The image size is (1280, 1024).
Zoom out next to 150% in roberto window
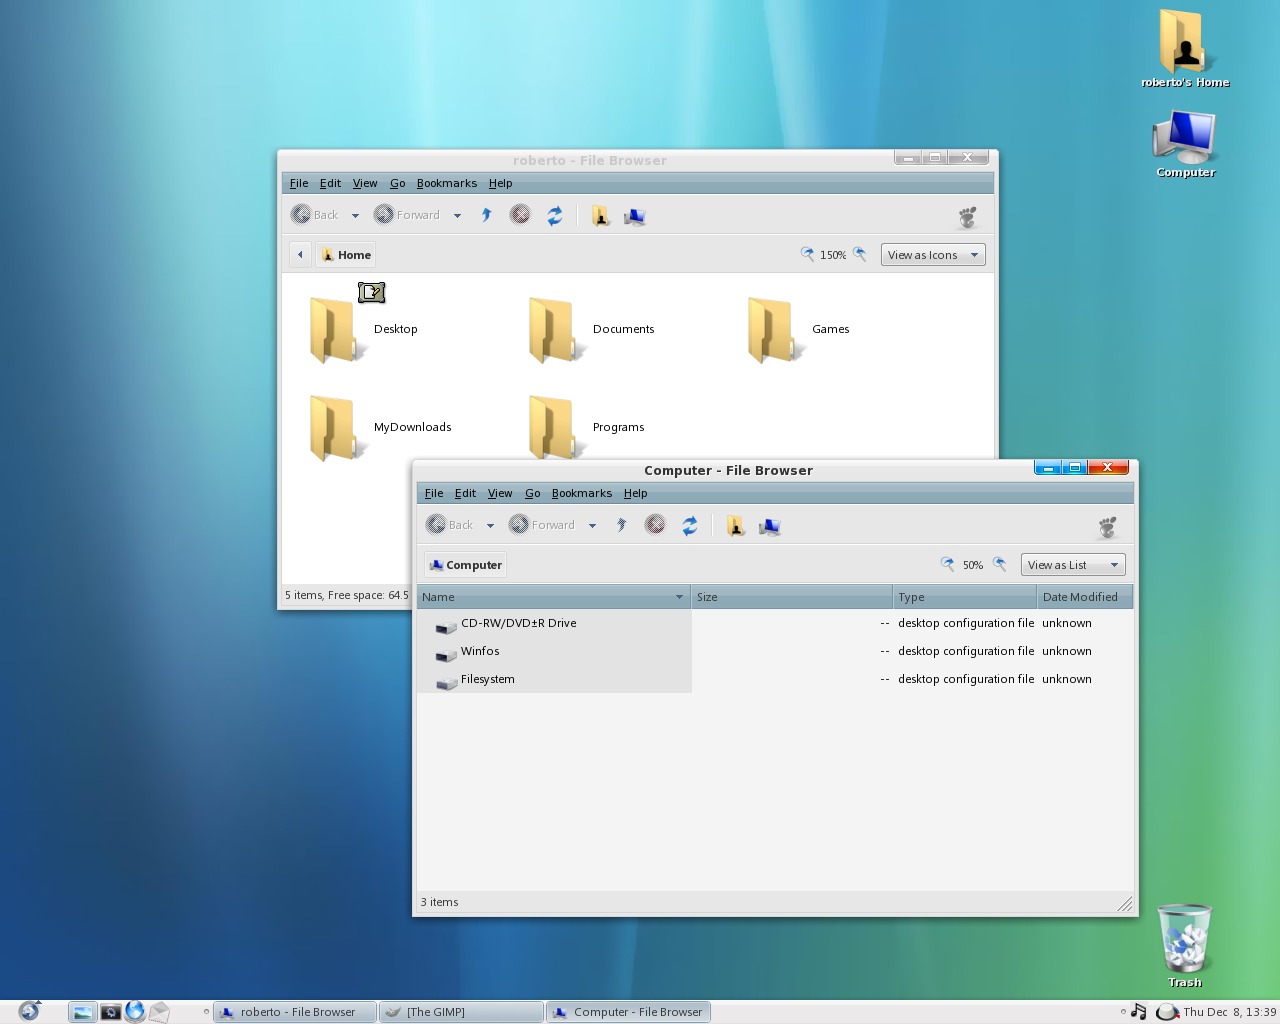807,254
